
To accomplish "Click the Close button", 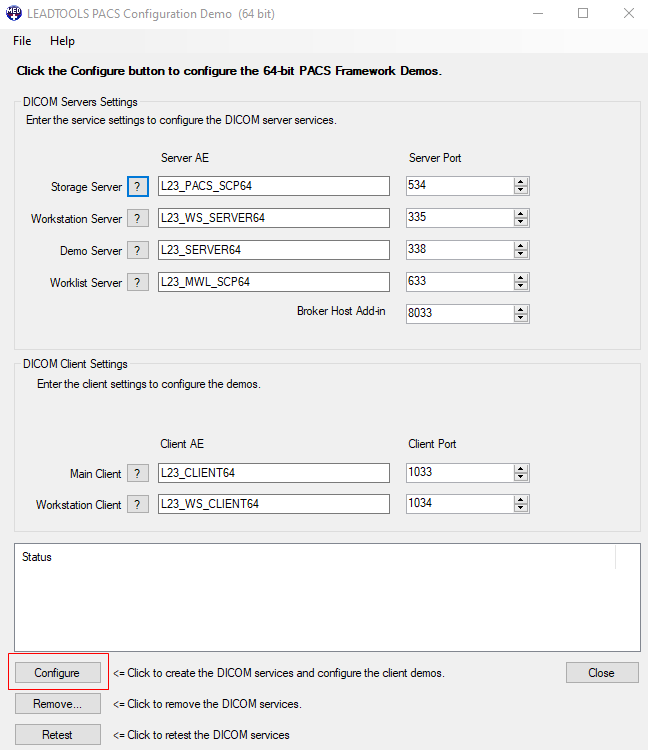I will click(x=602, y=673).
